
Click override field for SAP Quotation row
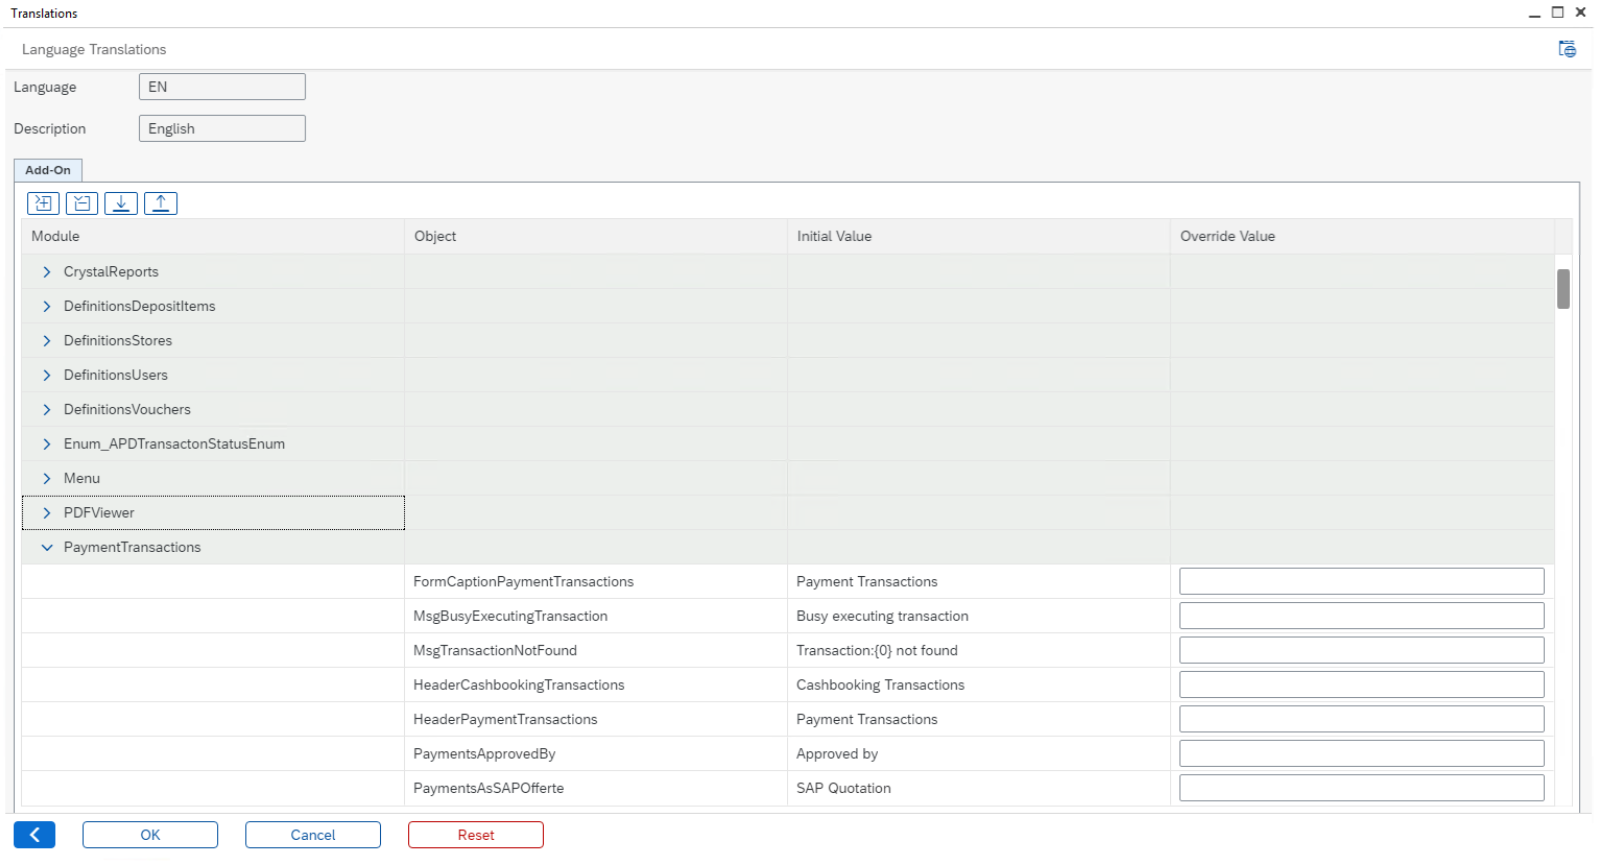[x=1361, y=788]
